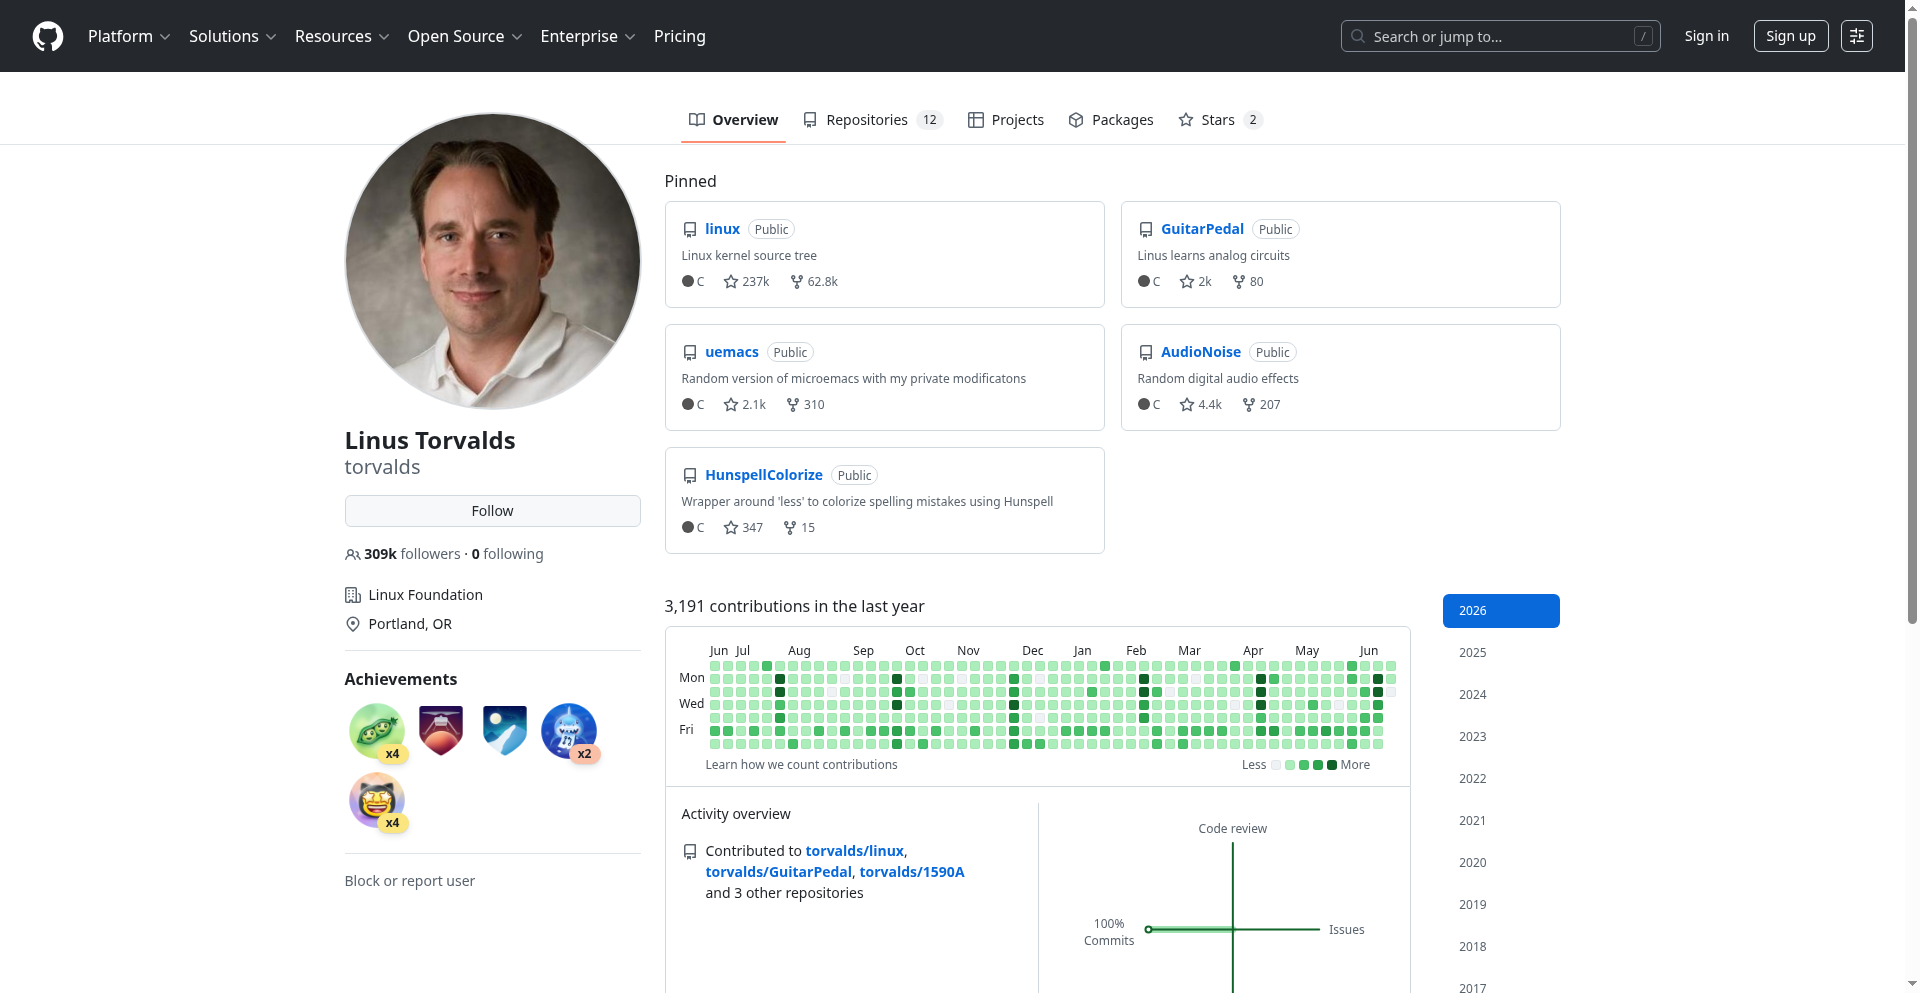Select the 2025 contribution year

click(1501, 653)
